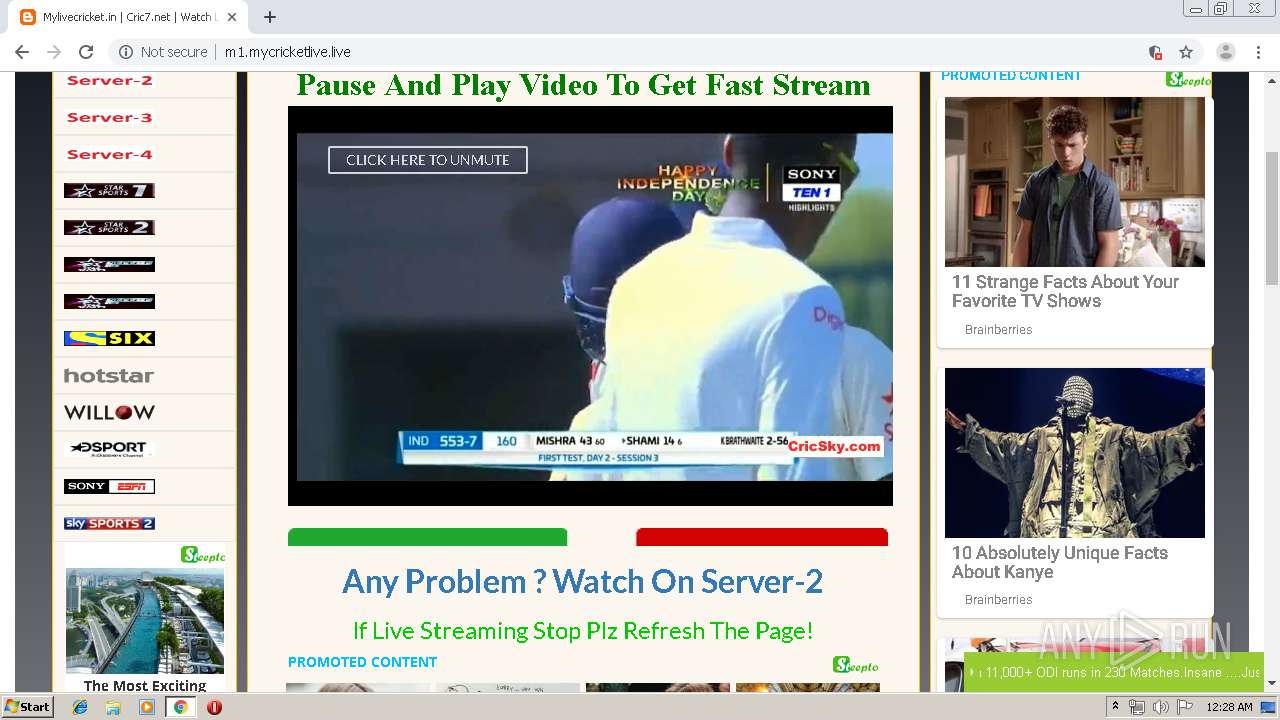Viewport: 1280px width, 720px height.
Task: Open the volume control in system tray
Action: tap(1160, 707)
